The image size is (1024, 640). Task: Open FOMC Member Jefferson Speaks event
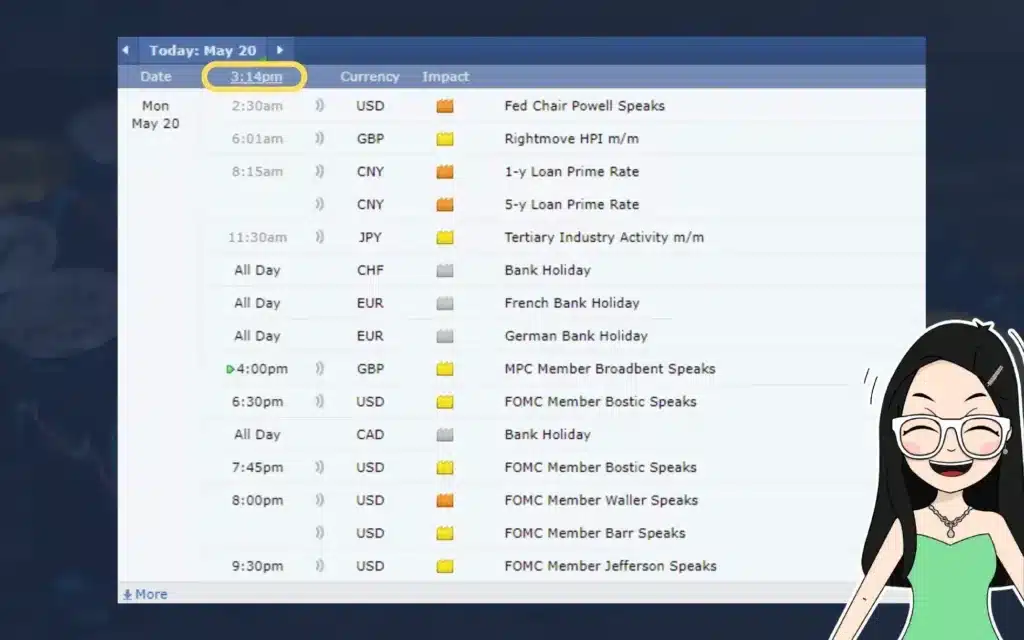pos(611,566)
